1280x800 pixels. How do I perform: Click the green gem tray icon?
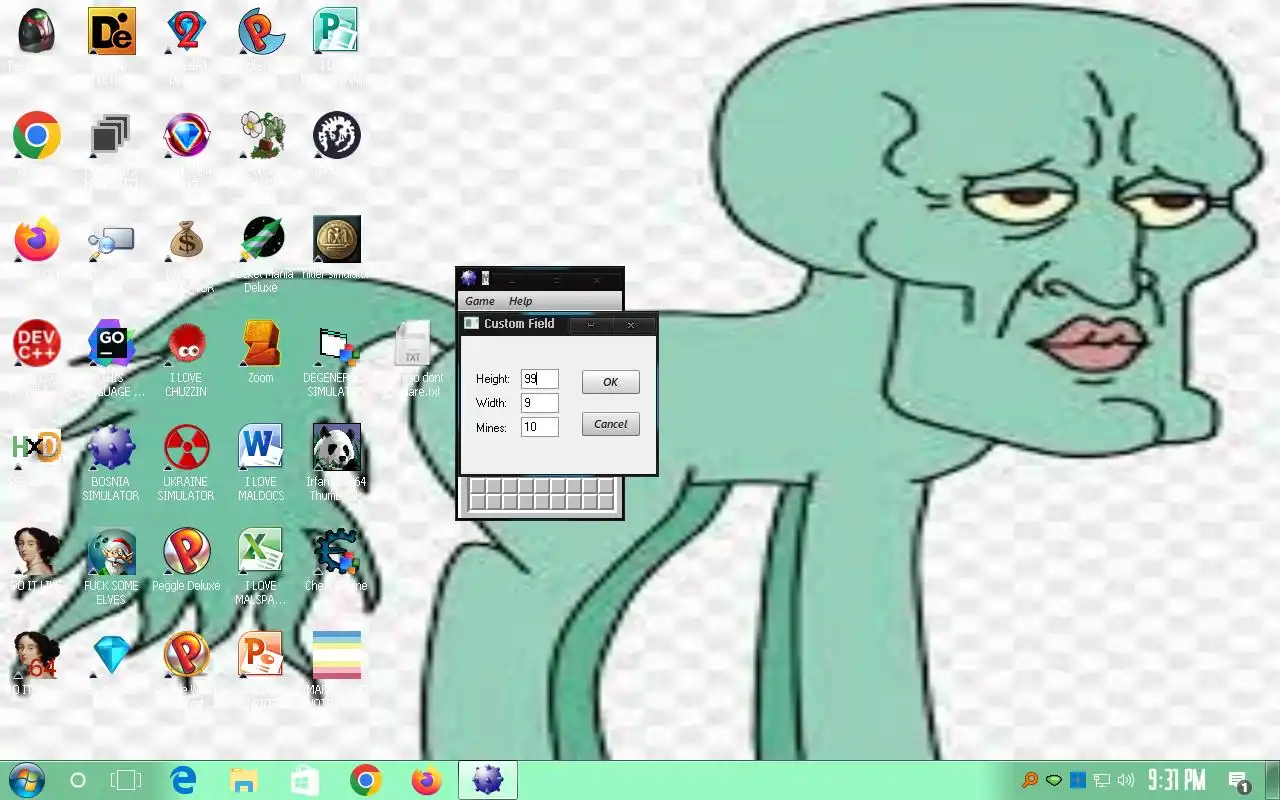tap(1054, 780)
